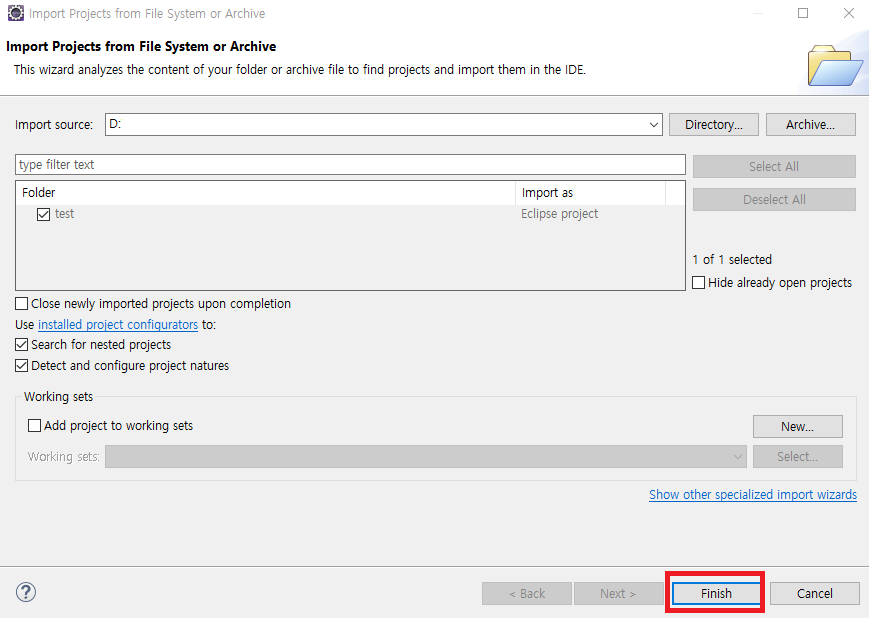Click the Eclipse icon in title bar

(x=16, y=13)
